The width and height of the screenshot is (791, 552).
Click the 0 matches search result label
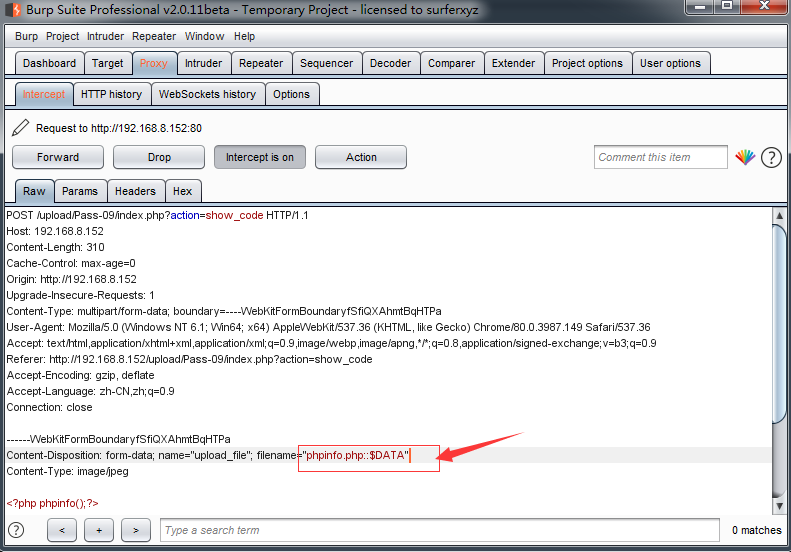(757, 530)
